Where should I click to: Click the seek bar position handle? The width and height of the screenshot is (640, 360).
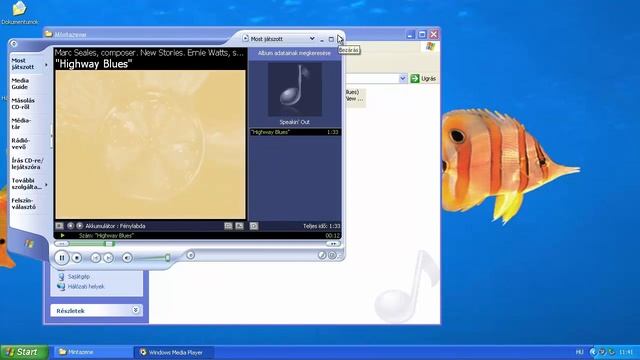coord(109,244)
